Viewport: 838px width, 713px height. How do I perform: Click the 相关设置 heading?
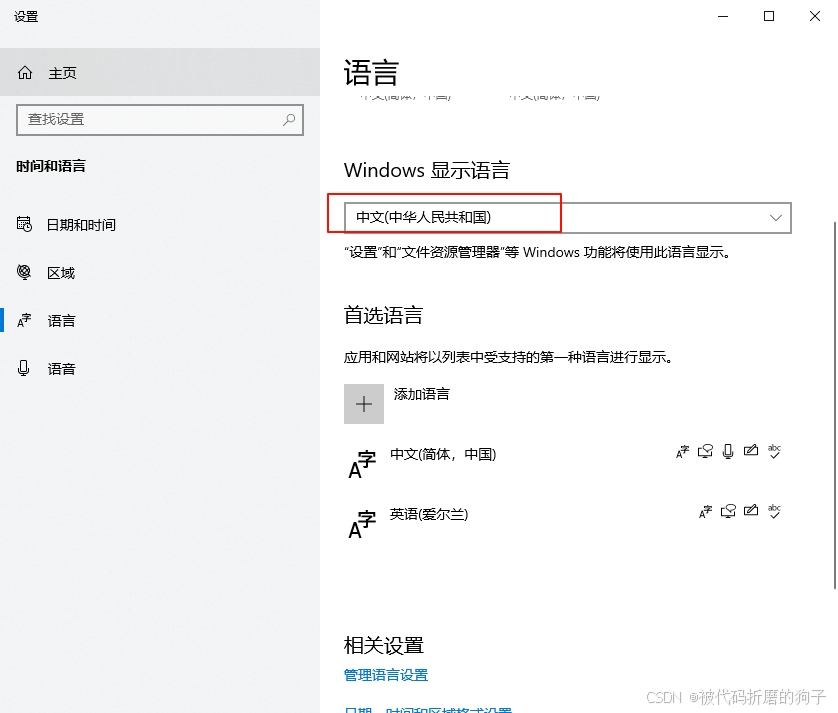(384, 646)
